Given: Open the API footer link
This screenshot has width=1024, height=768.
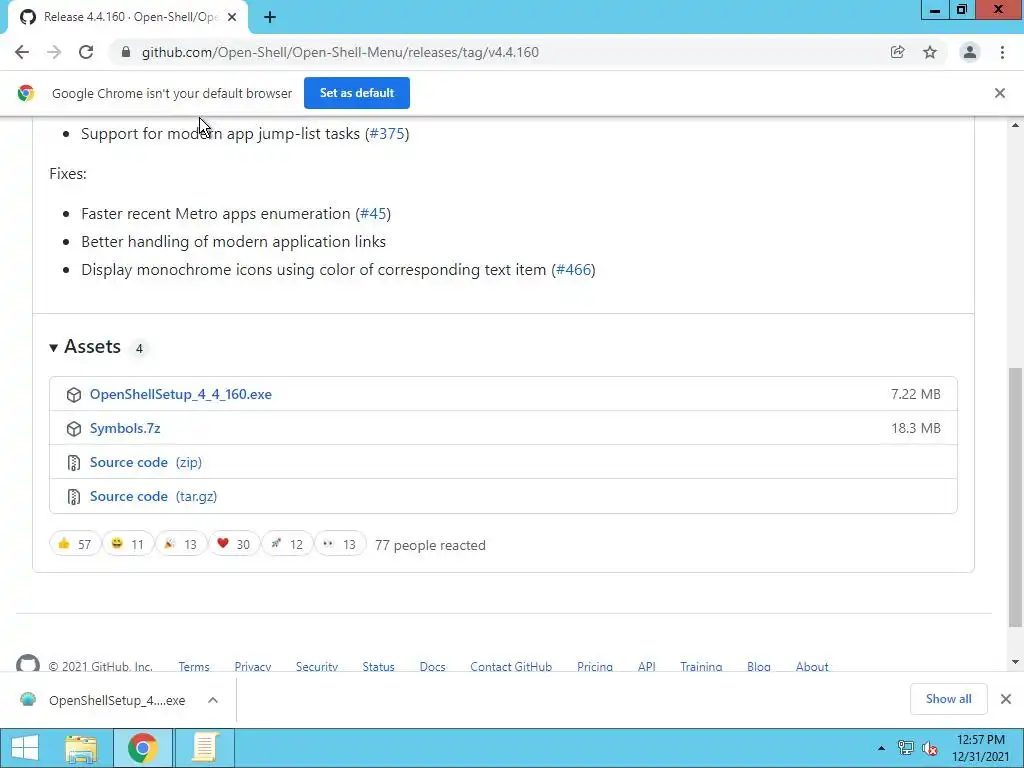Looking at the screenshot, I should coord(647,667).
